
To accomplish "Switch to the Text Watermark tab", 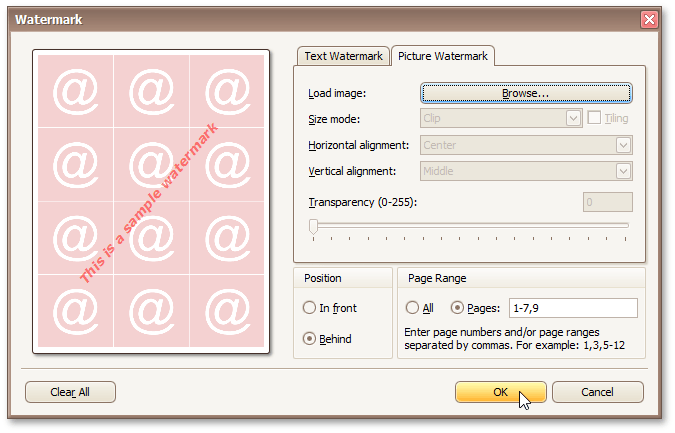I will [343, 57].
